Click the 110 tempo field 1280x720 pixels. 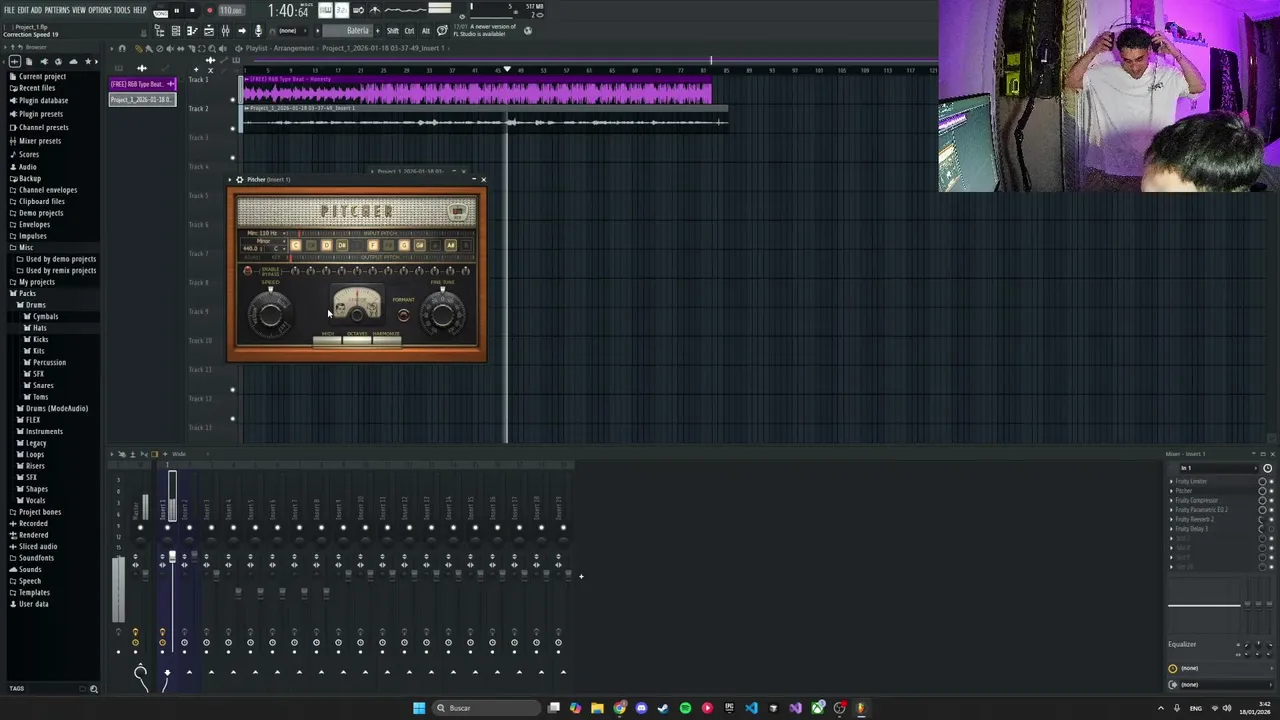(231, 10)
